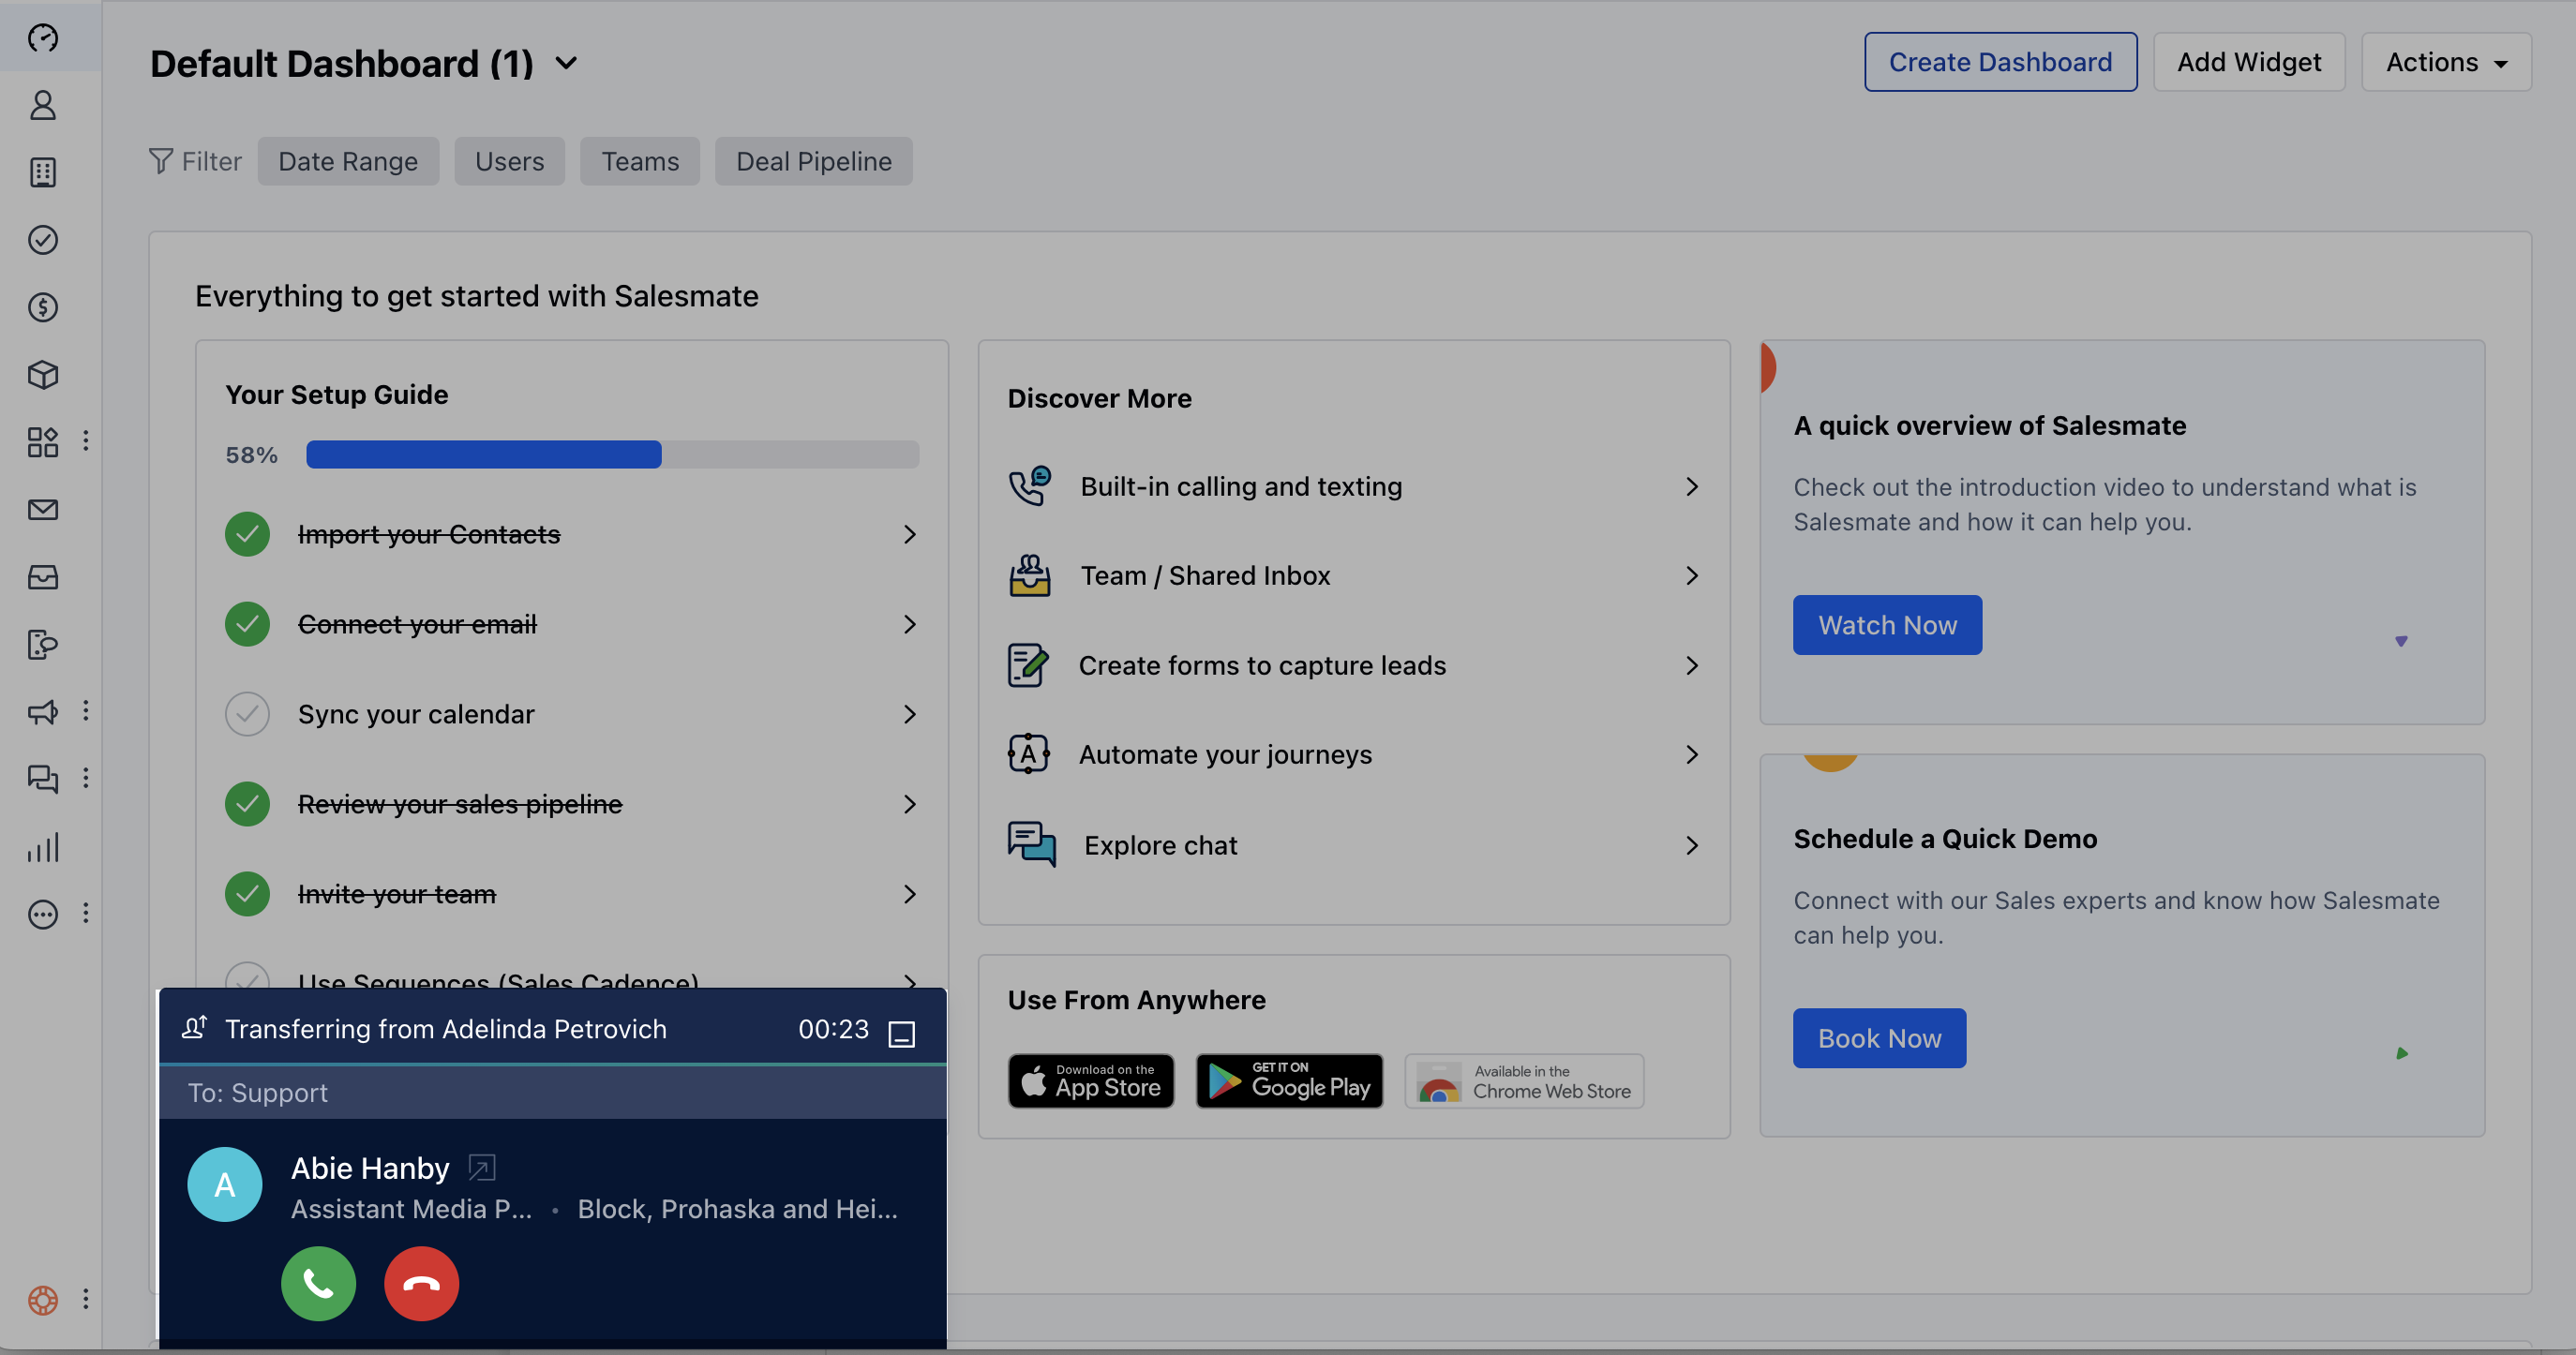Click the setup guide progress bar
This screenshot has width=2576, height=1355.
point(612,454)
